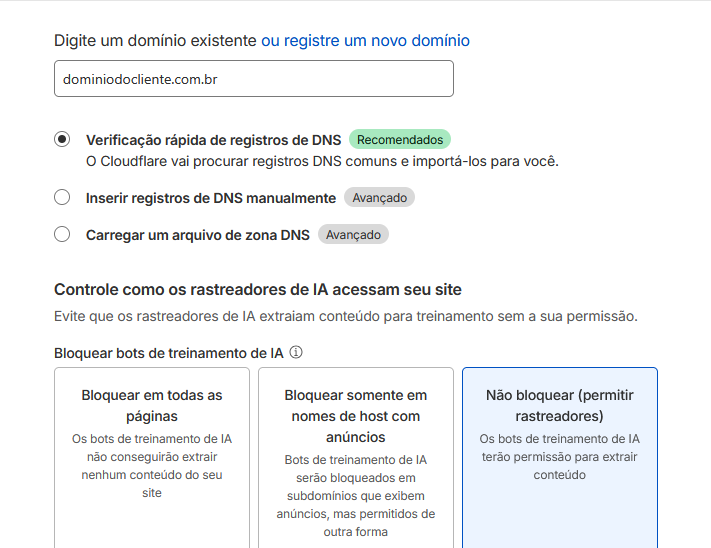Image resolution: width=711 pixels, height=548 pixels.
Task: Choose 'Bloquear somente em nomes de host' card
Action: point(355,457)
